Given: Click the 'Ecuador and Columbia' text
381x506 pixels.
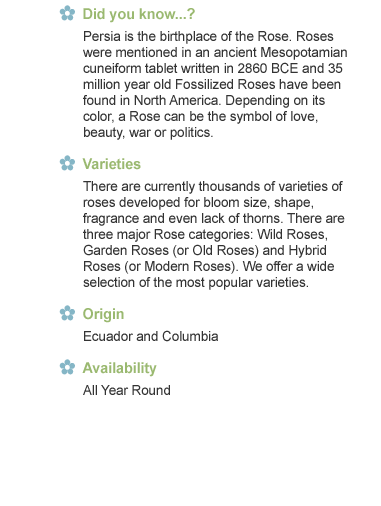Looking at the screenshot, I should point(151,336).
